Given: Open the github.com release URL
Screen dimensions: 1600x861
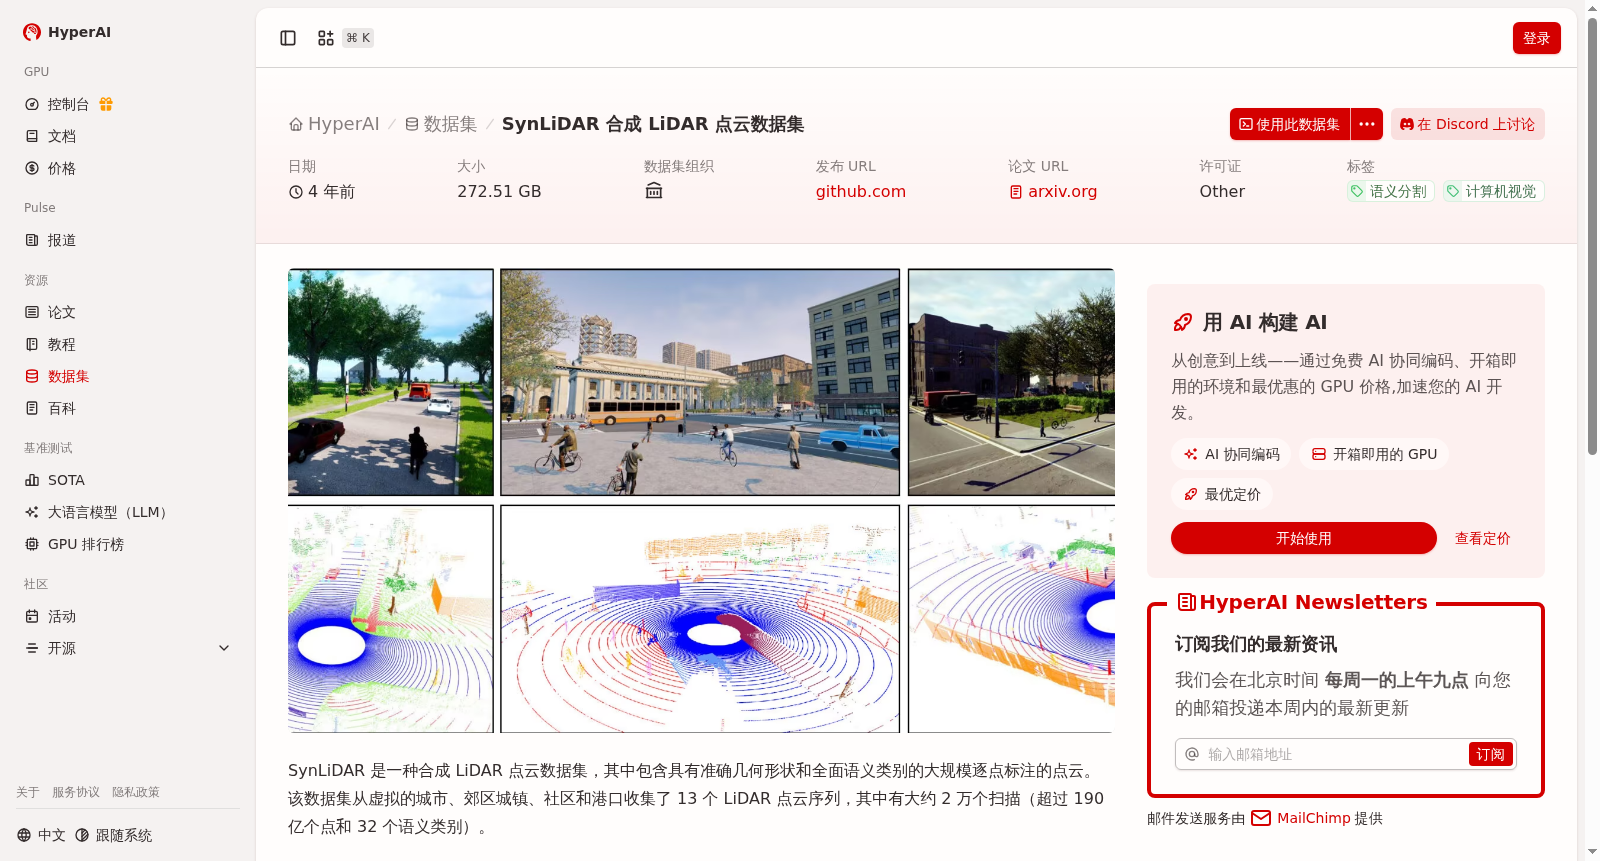Looking at the screenshot, I should [x=860, y=191].
